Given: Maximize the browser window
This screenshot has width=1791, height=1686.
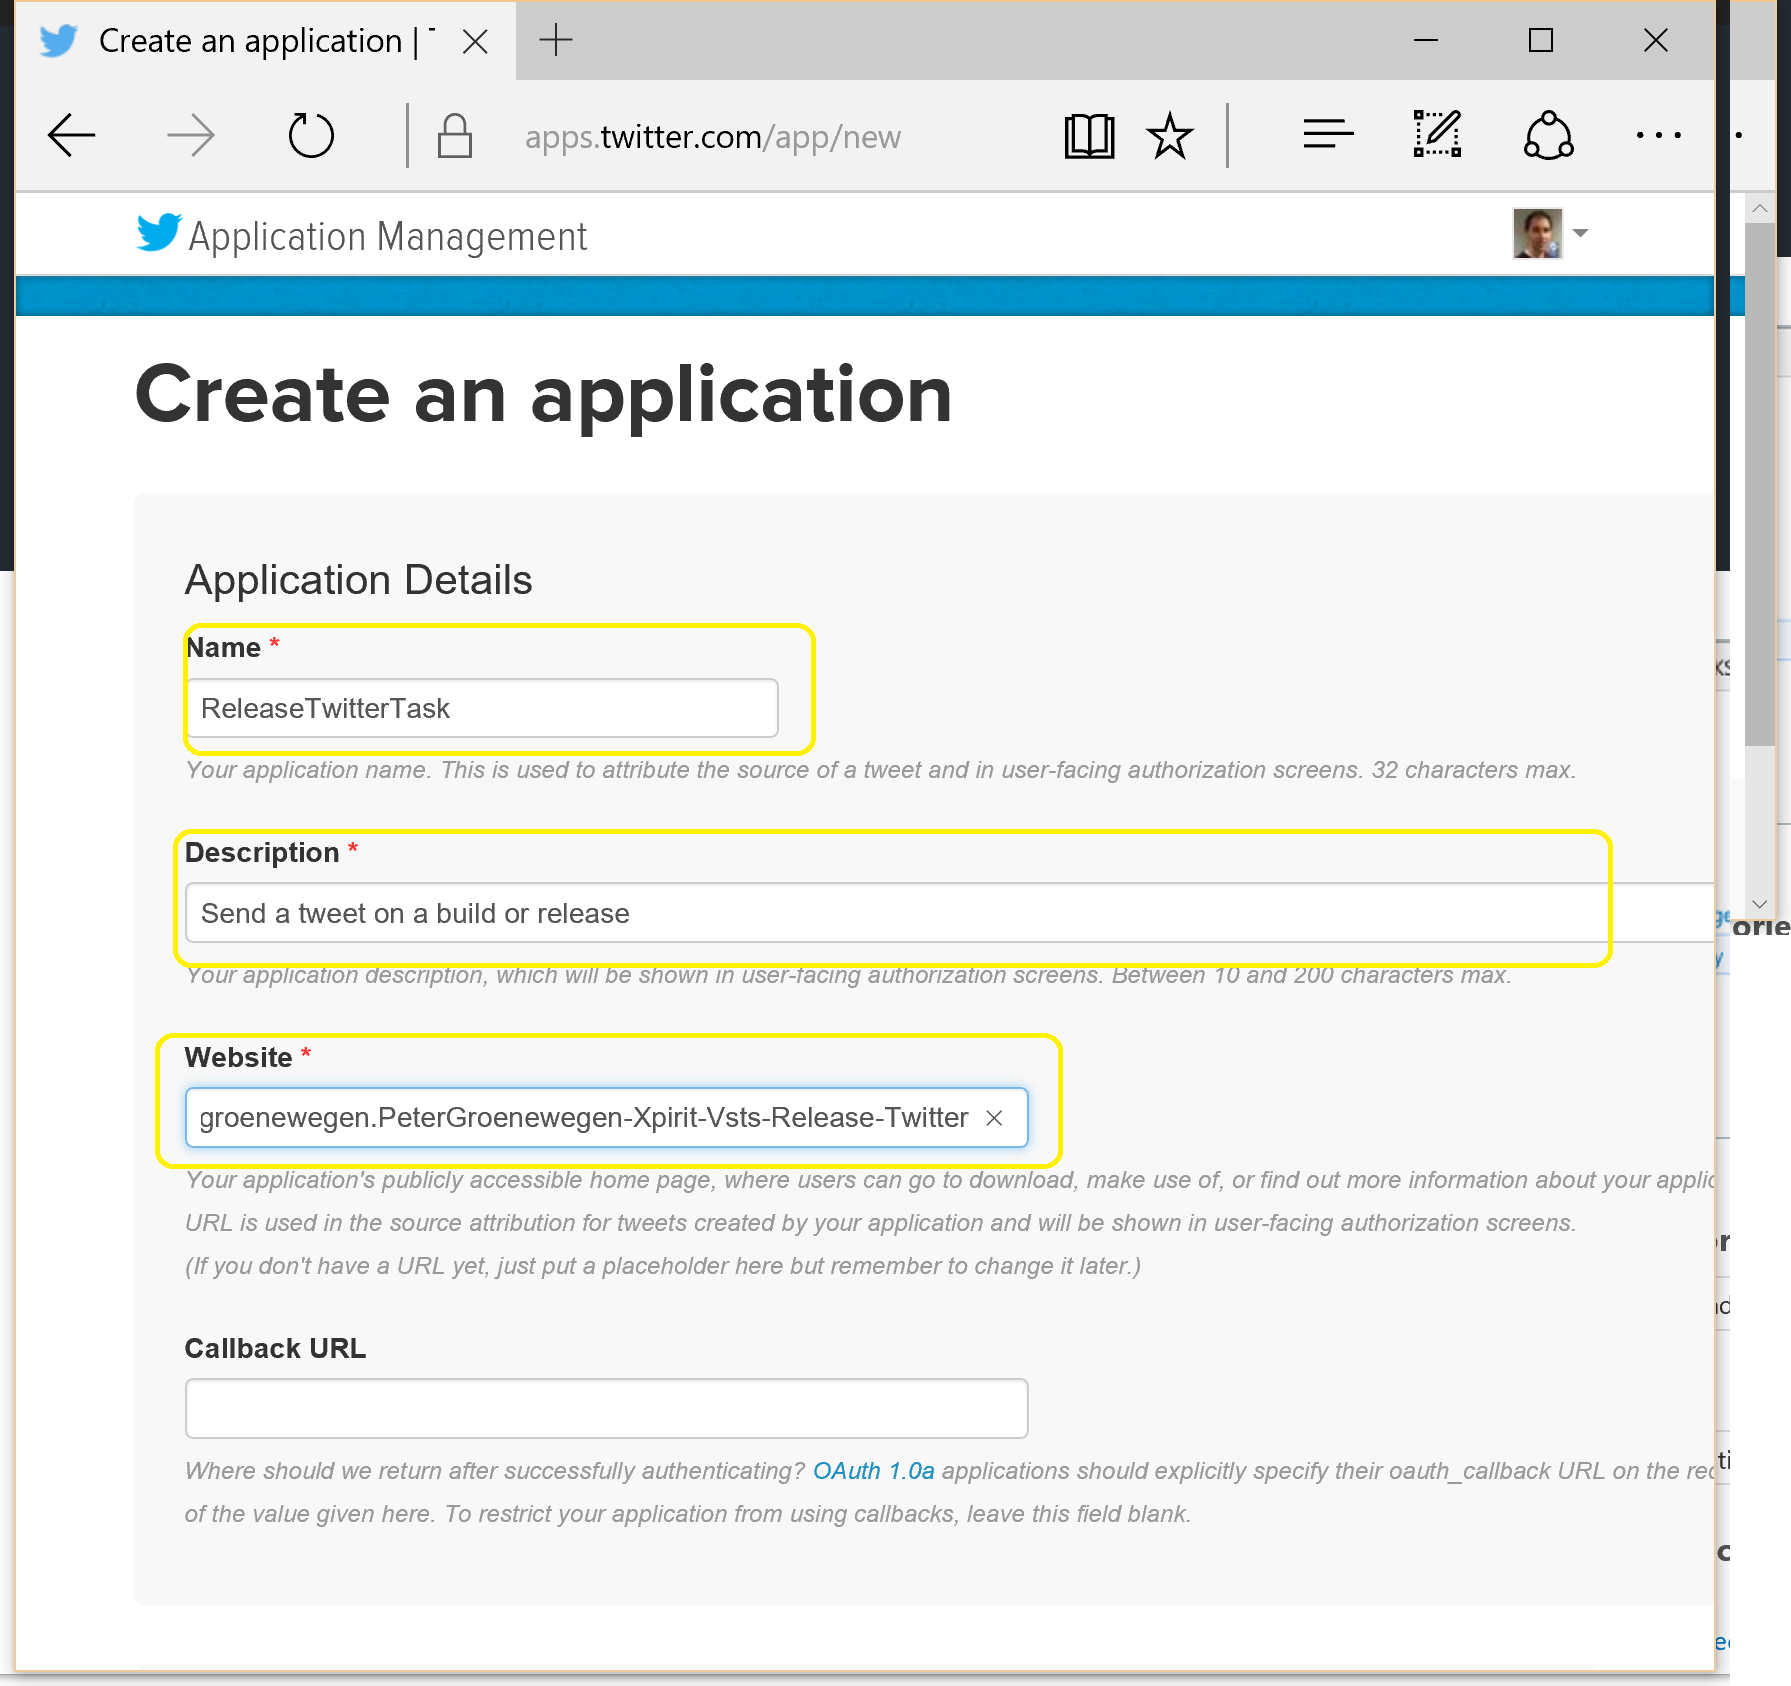Looking at the screenshot, I should click(x=1541, y=41).
